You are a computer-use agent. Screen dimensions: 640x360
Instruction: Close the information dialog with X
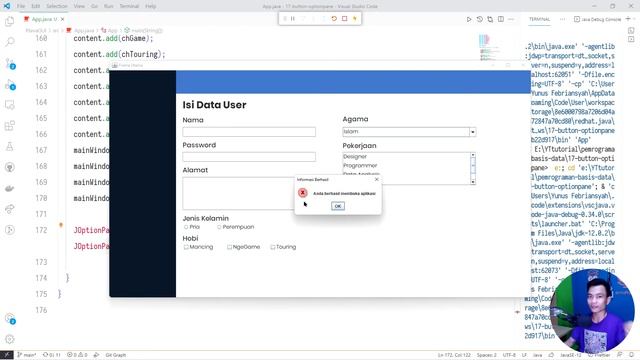377,179
